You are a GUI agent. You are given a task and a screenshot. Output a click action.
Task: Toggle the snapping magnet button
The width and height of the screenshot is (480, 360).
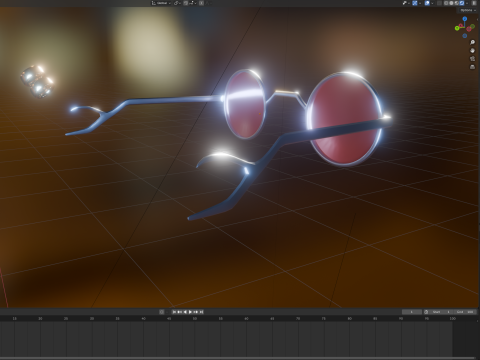(x=186, y=3)
